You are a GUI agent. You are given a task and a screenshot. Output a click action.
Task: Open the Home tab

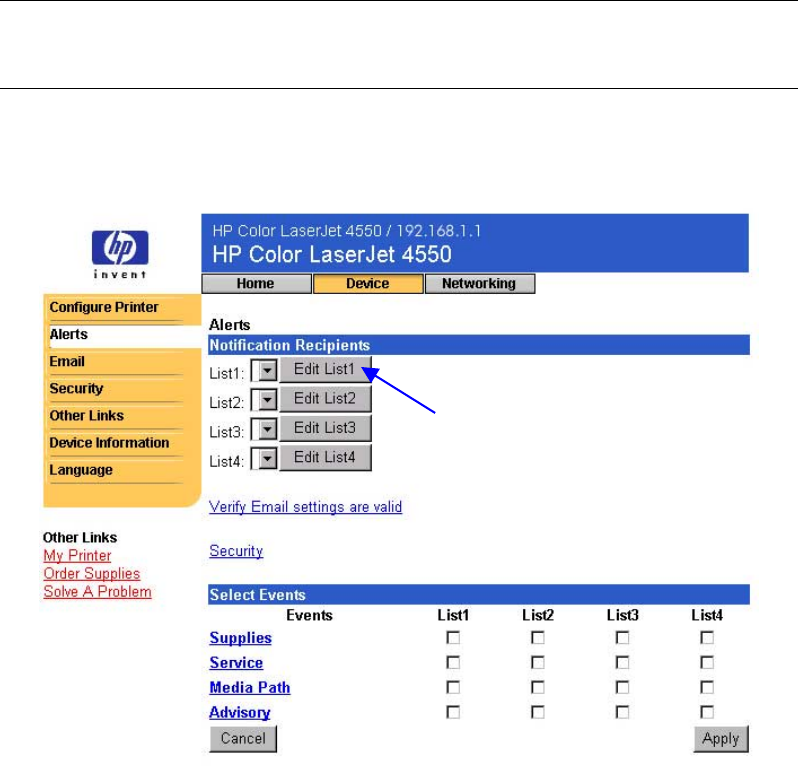click(x=256, y=283)
